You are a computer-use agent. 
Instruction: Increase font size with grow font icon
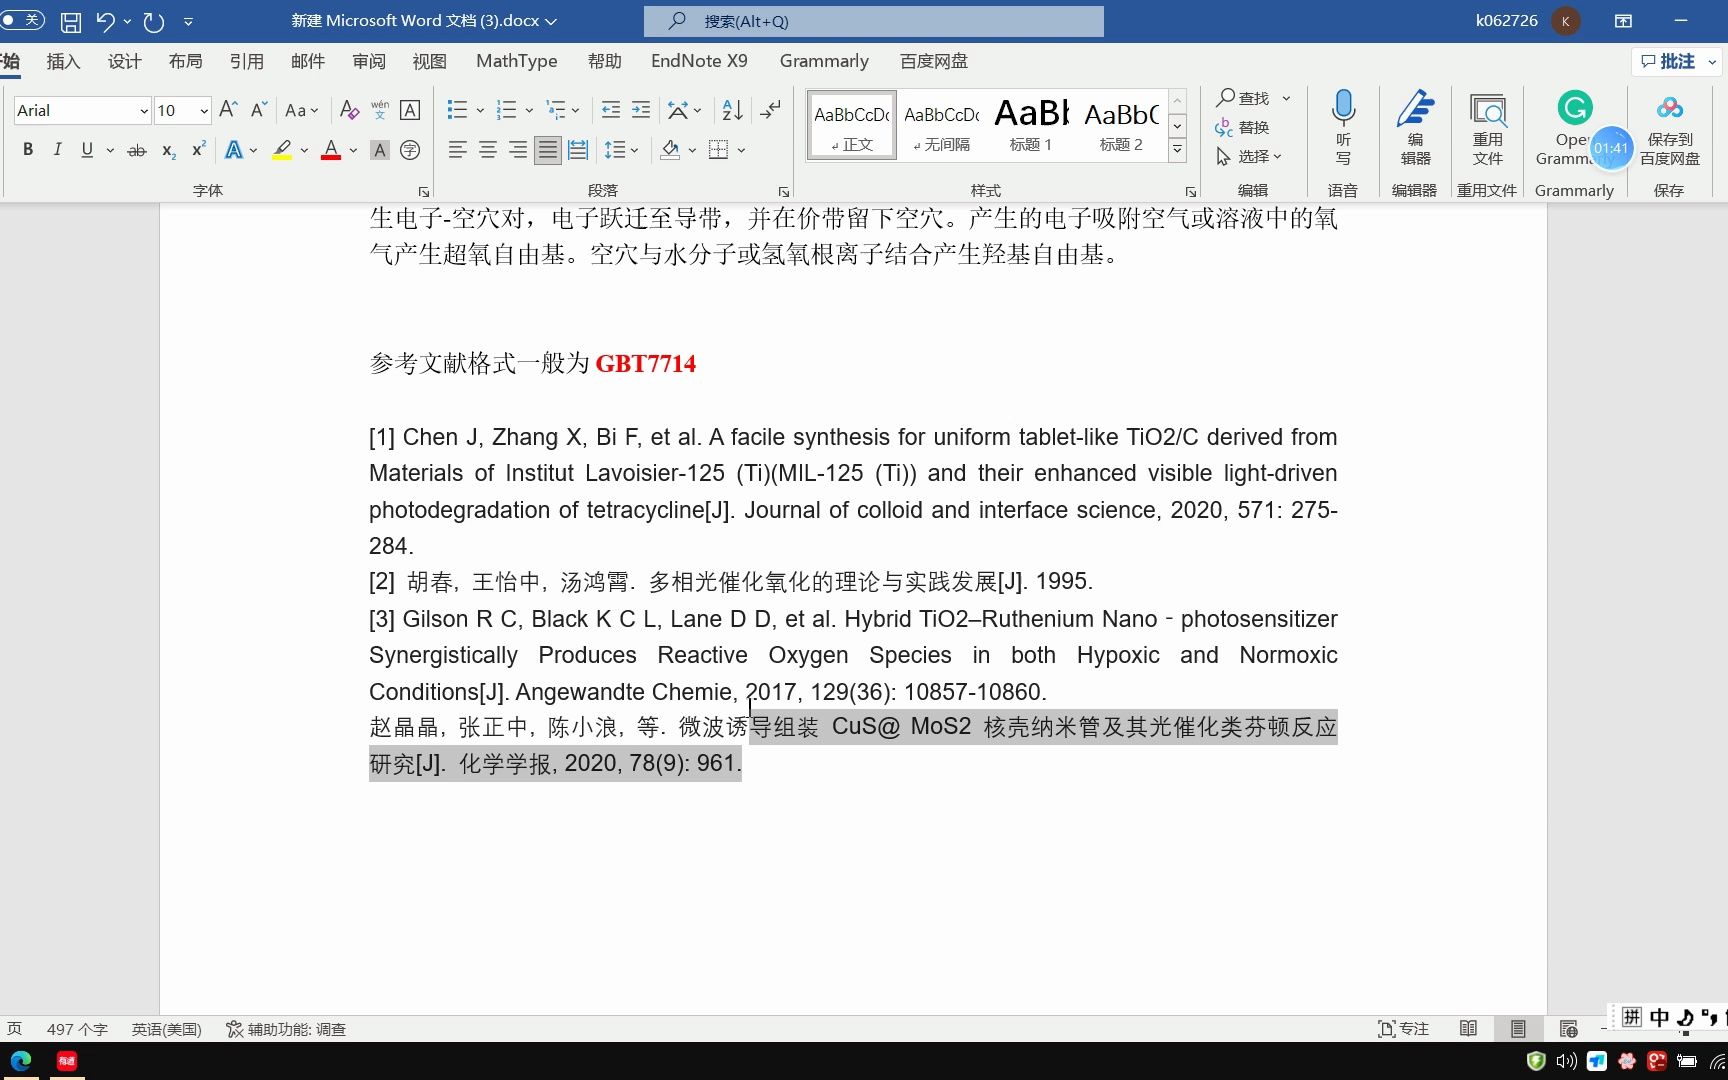[x=228, y=109]
